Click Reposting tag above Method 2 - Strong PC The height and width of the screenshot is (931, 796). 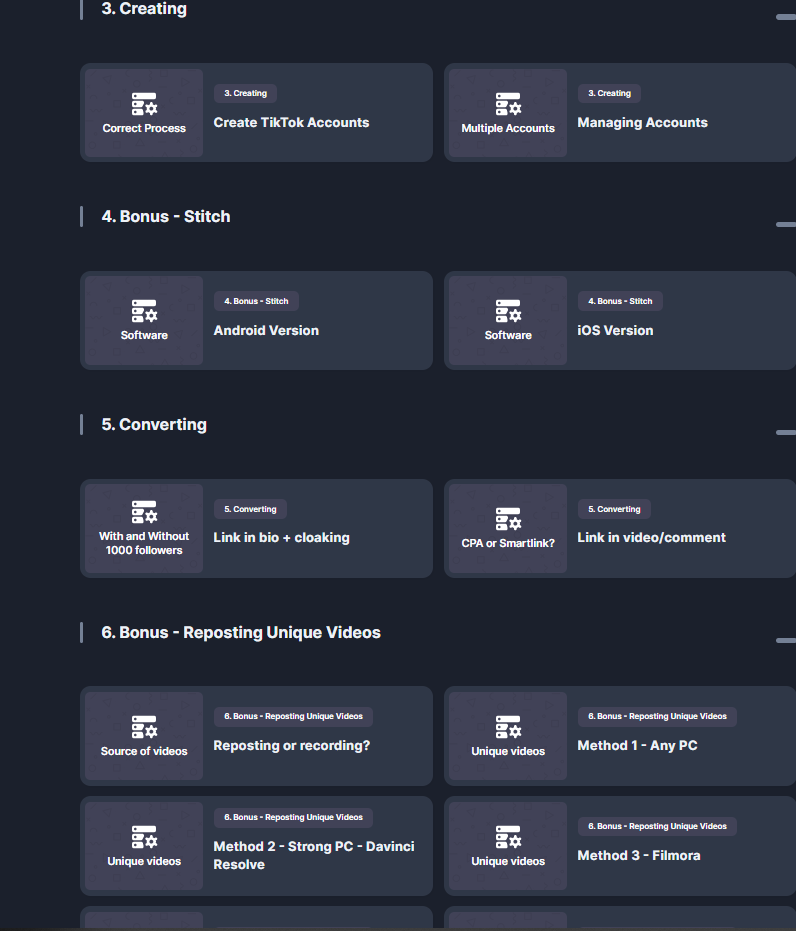click(293, 817)
